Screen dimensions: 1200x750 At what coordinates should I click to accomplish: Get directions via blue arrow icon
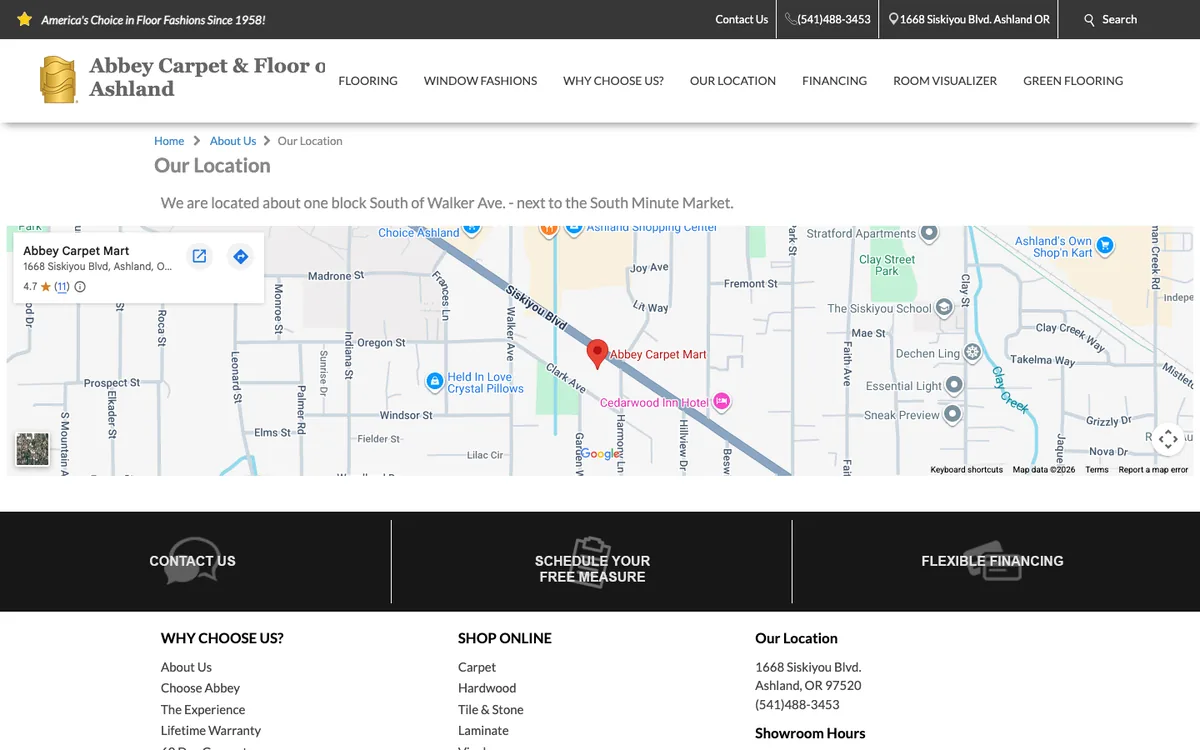[x=240, y=256]
